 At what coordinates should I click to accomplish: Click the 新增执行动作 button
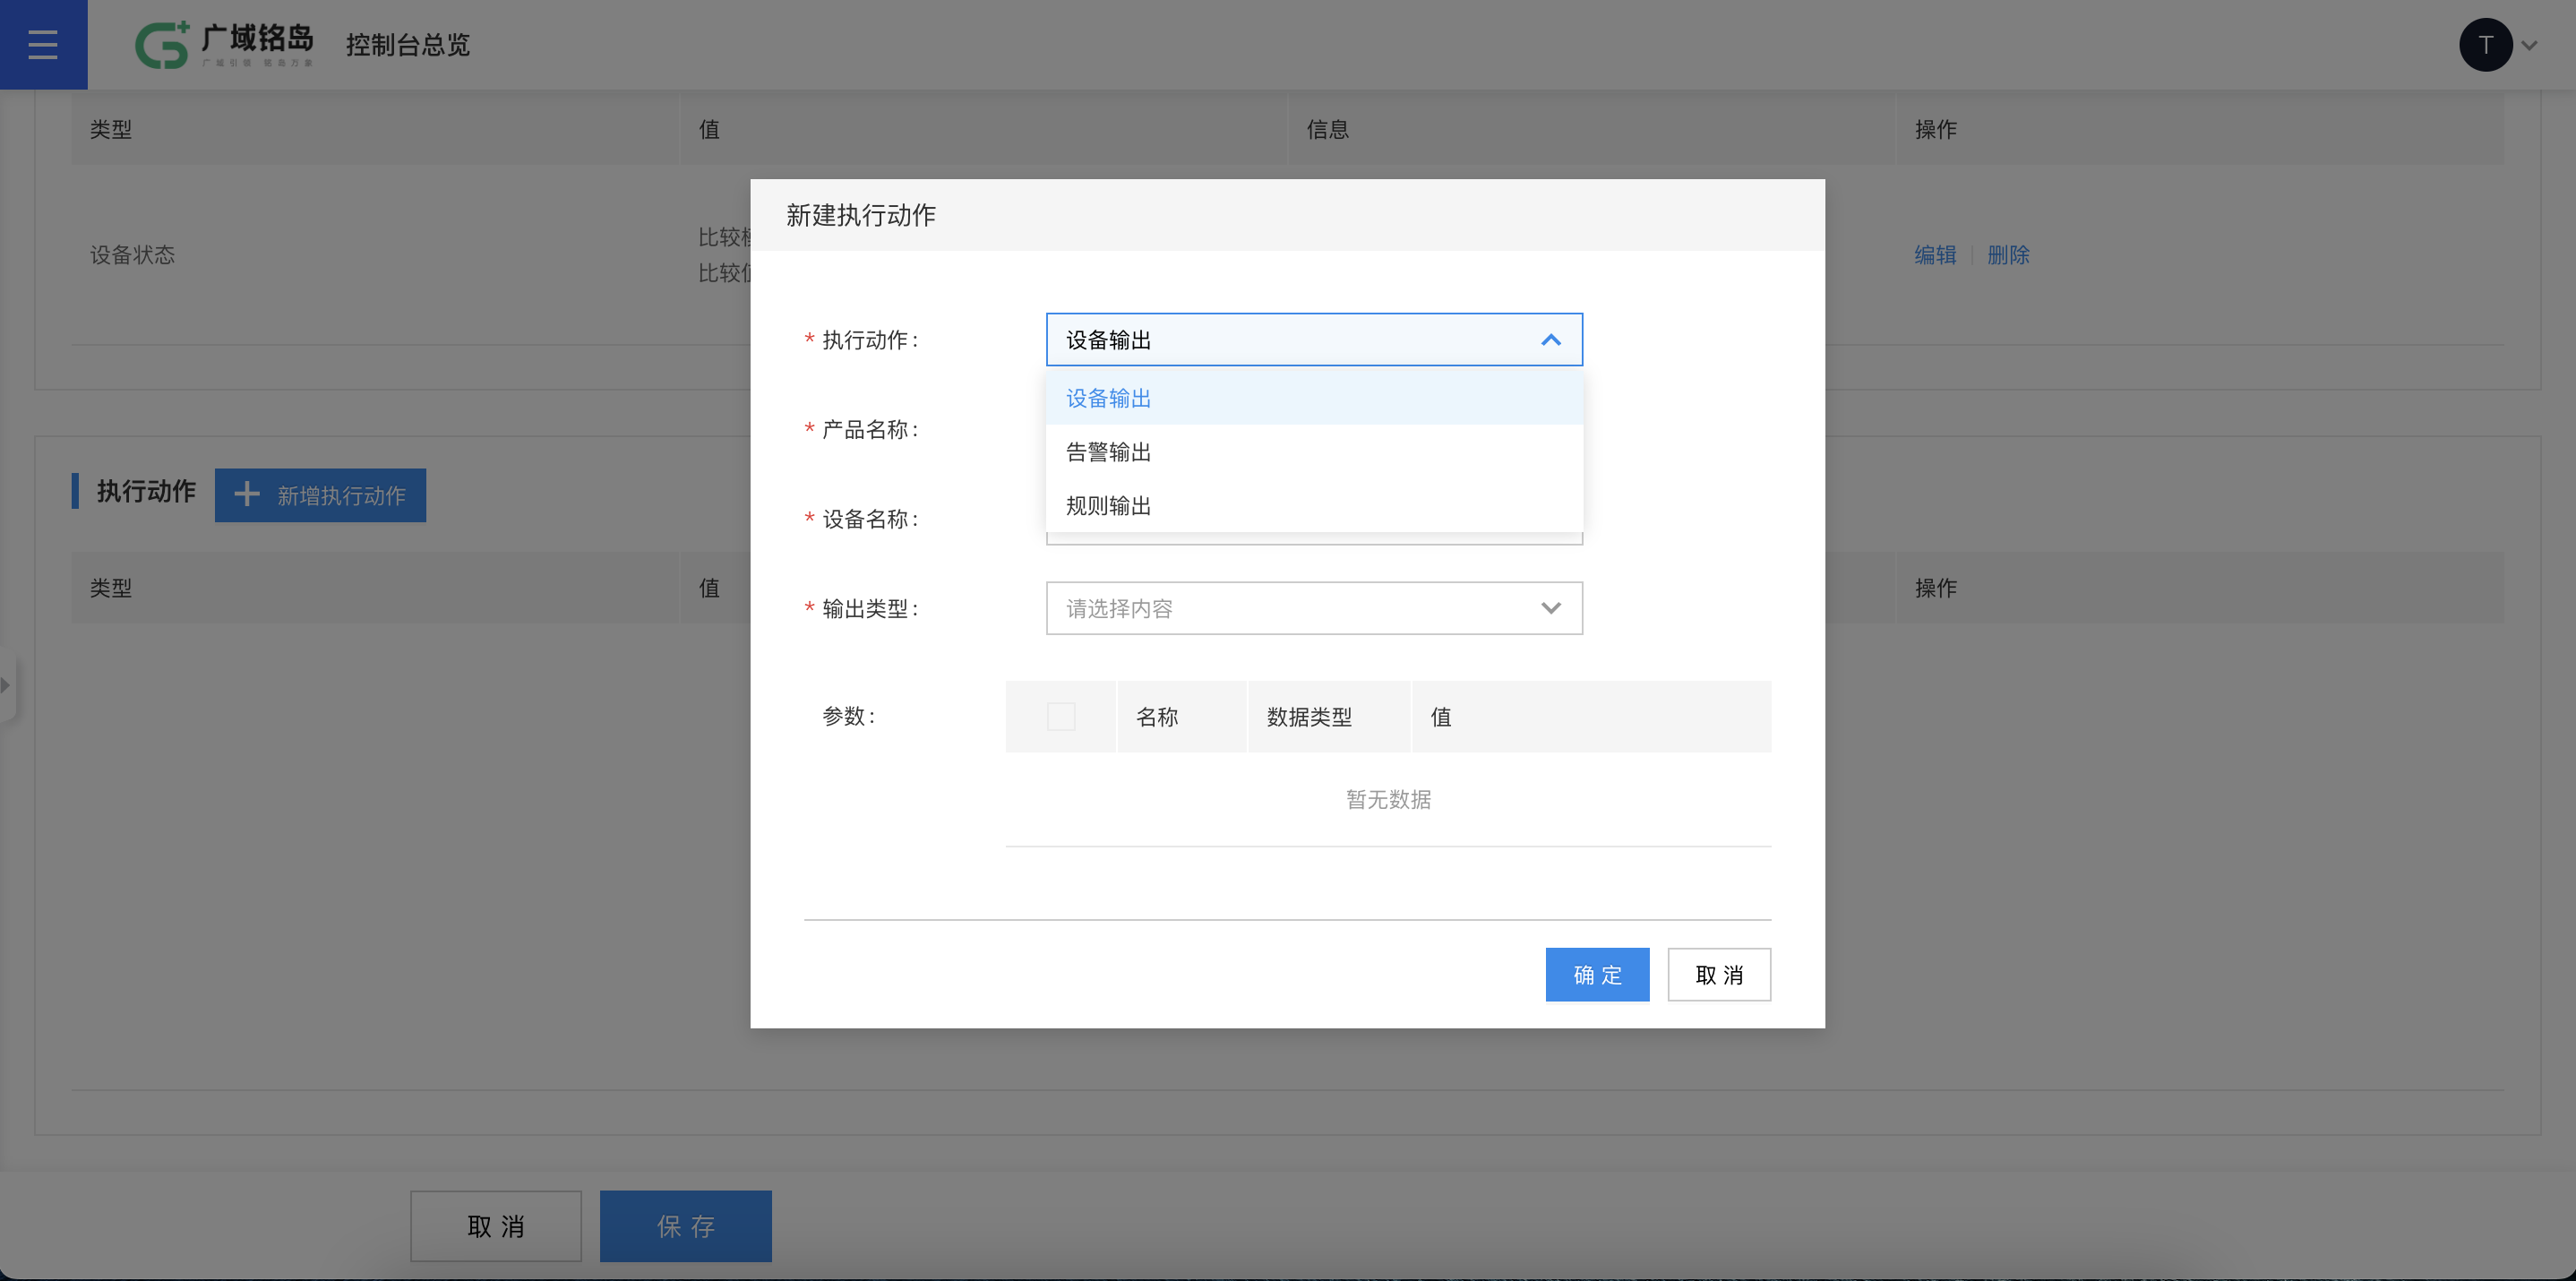click(320, 495)
